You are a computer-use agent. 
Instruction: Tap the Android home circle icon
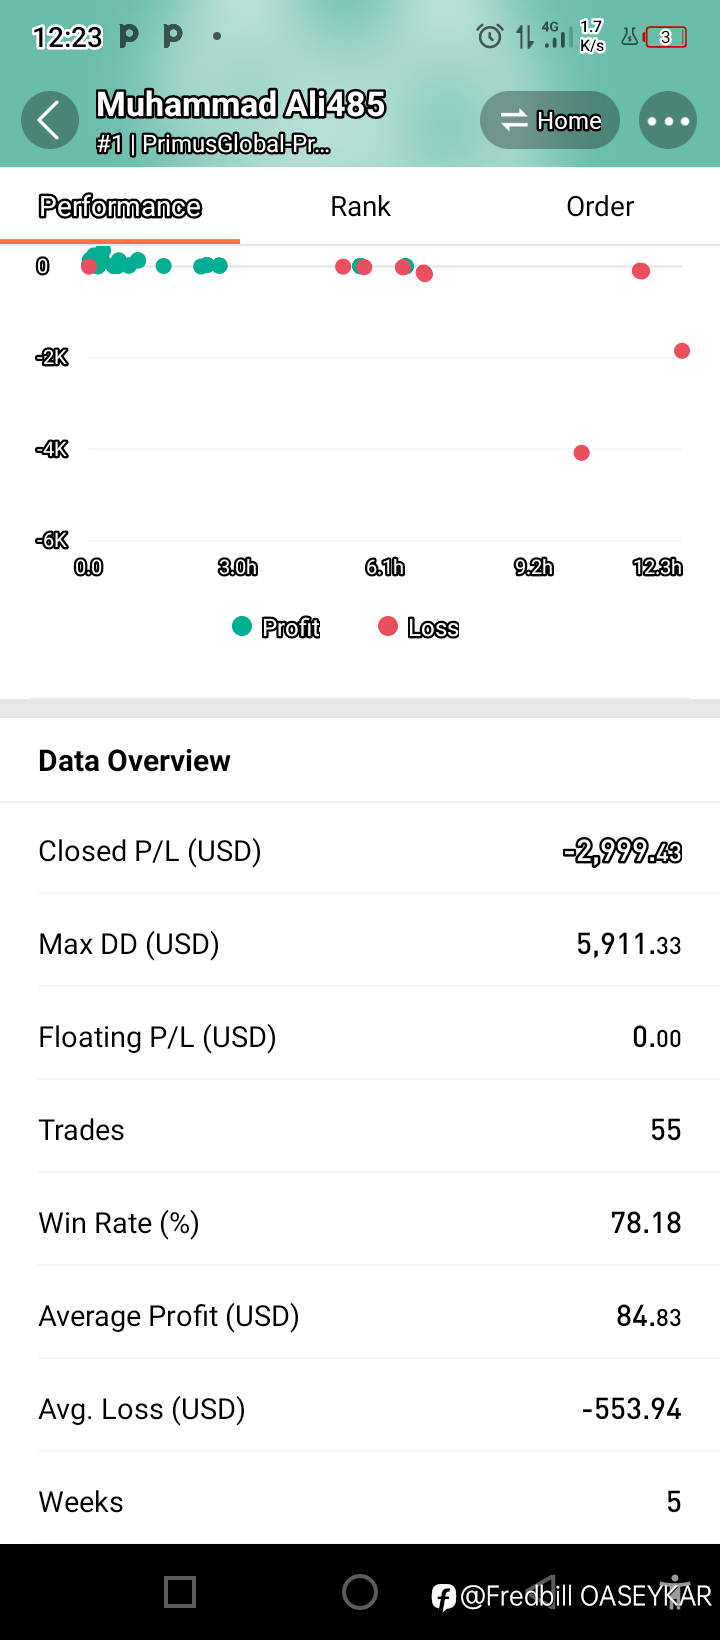point(360,1591)
